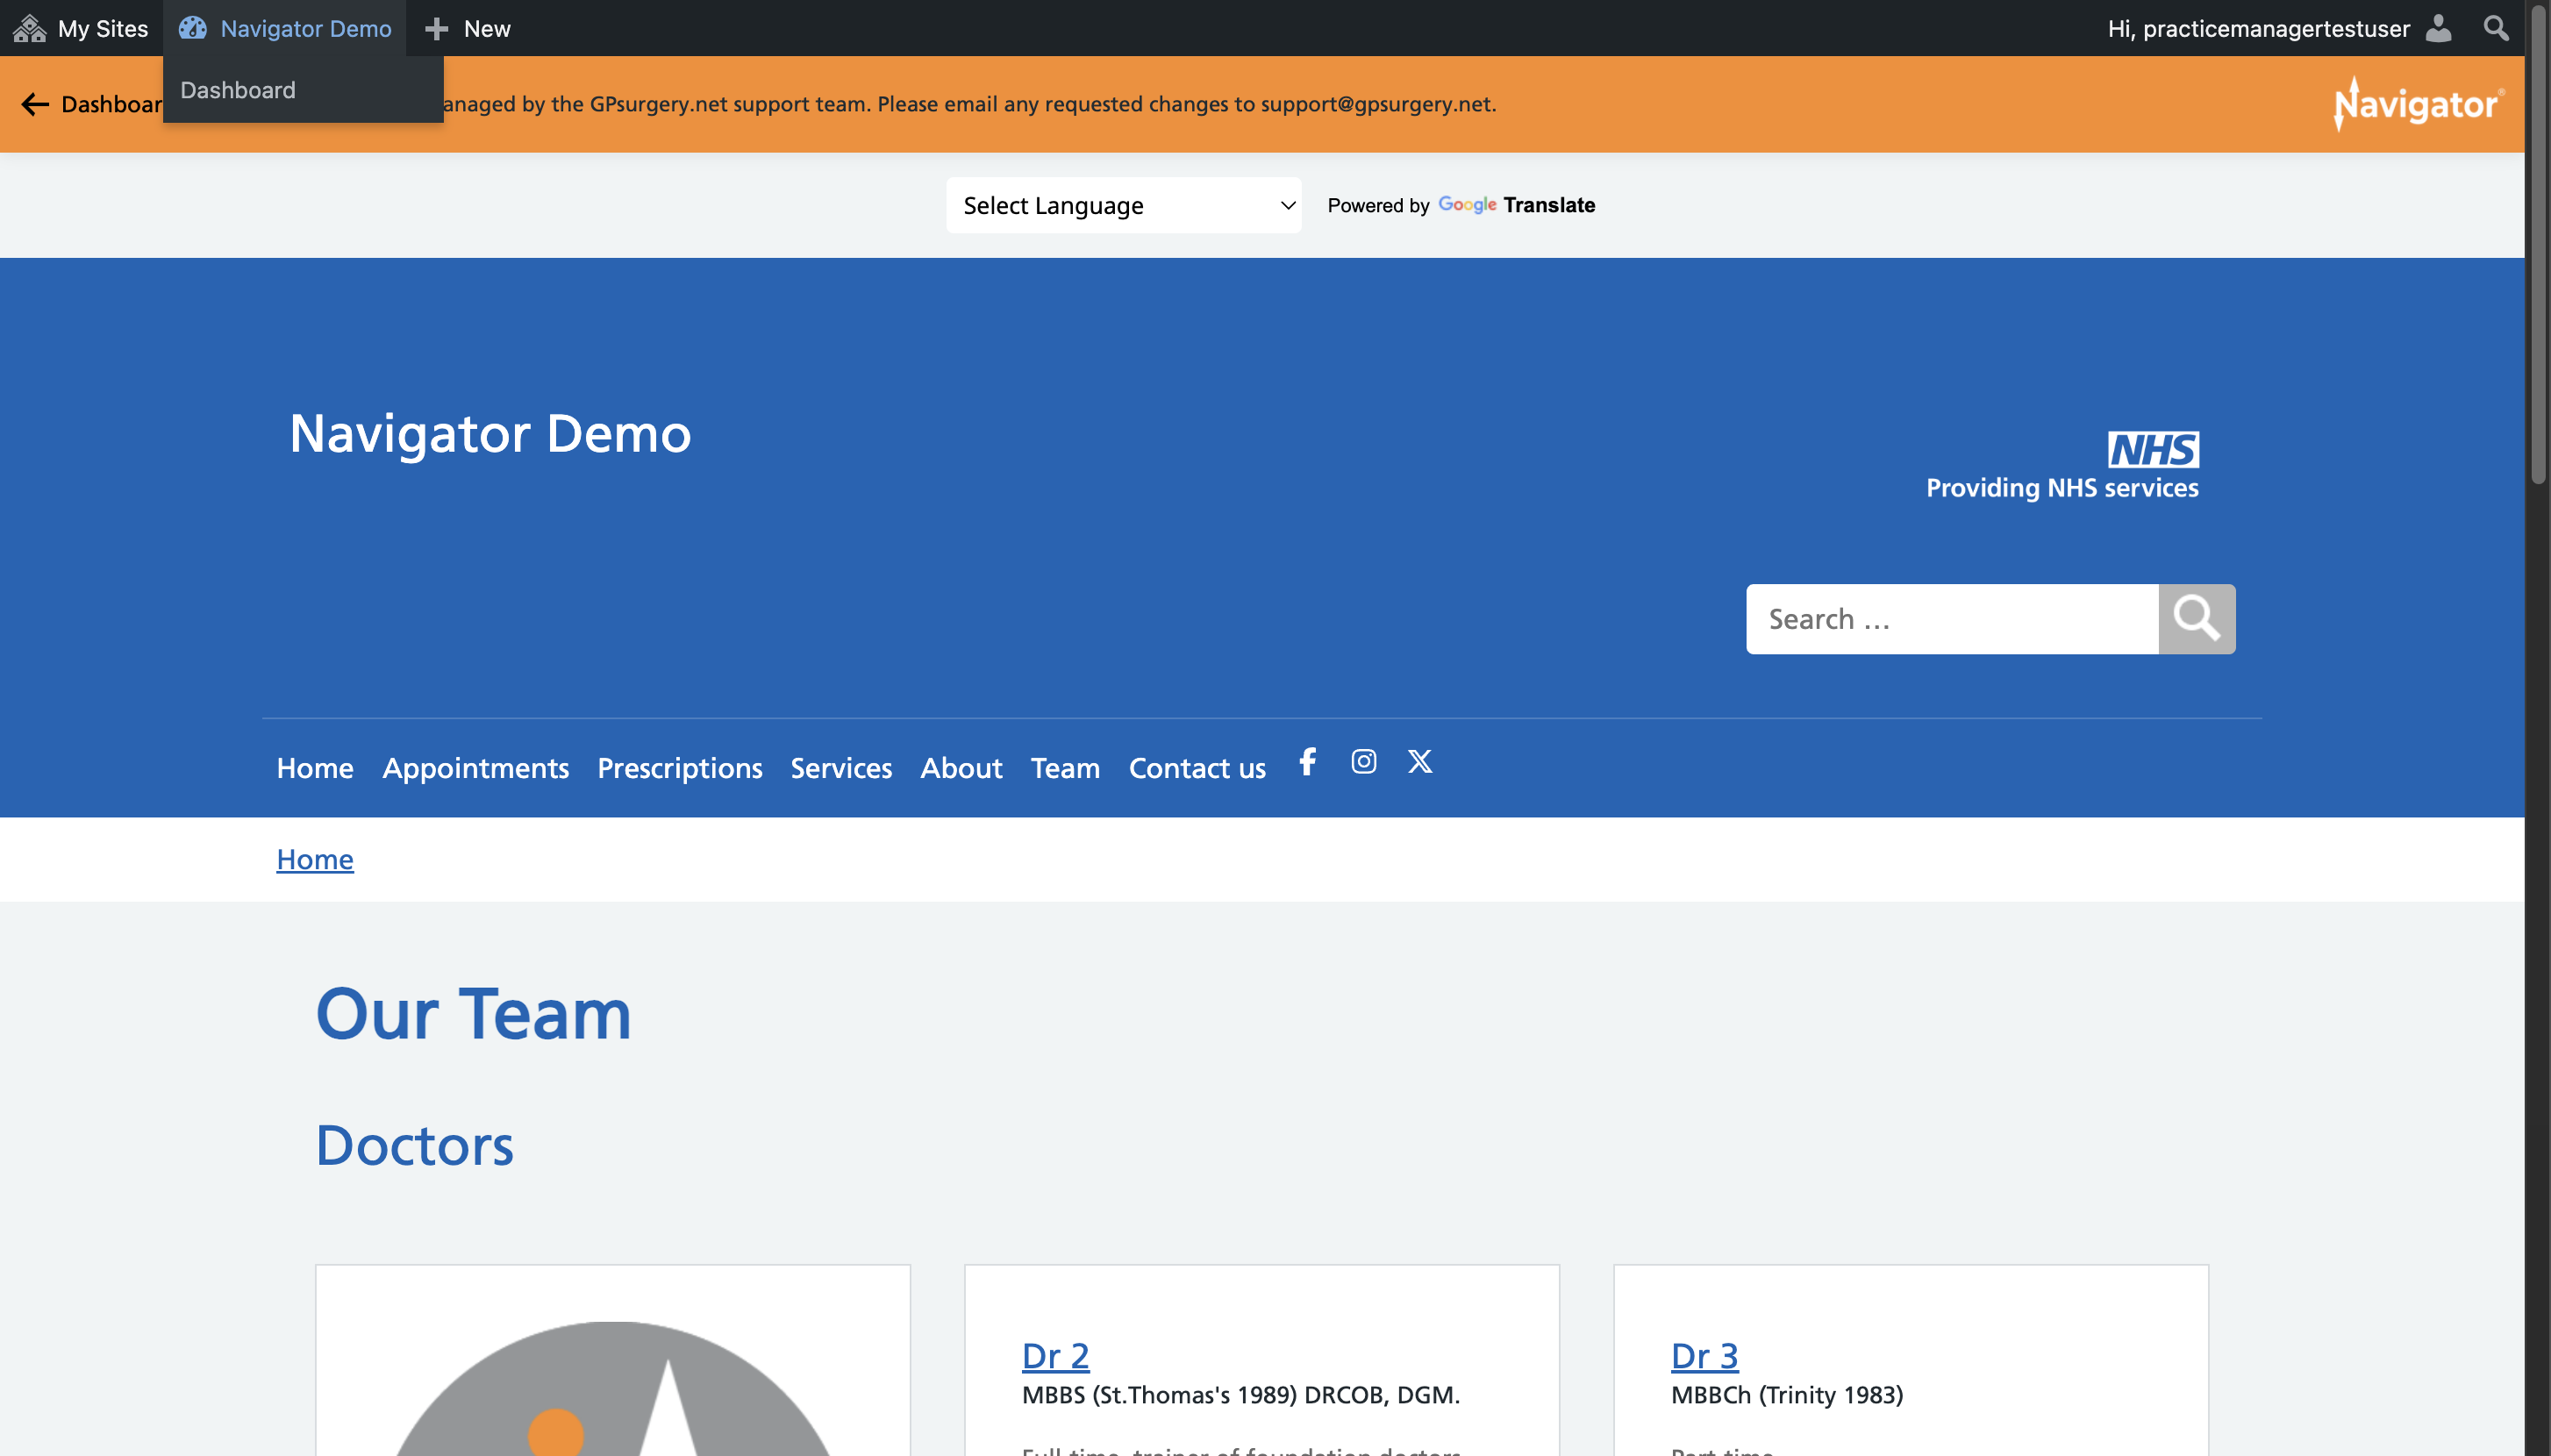Click the user avatar icon
This screenshot has height=1456, width=2551.
pos(2438,28)
